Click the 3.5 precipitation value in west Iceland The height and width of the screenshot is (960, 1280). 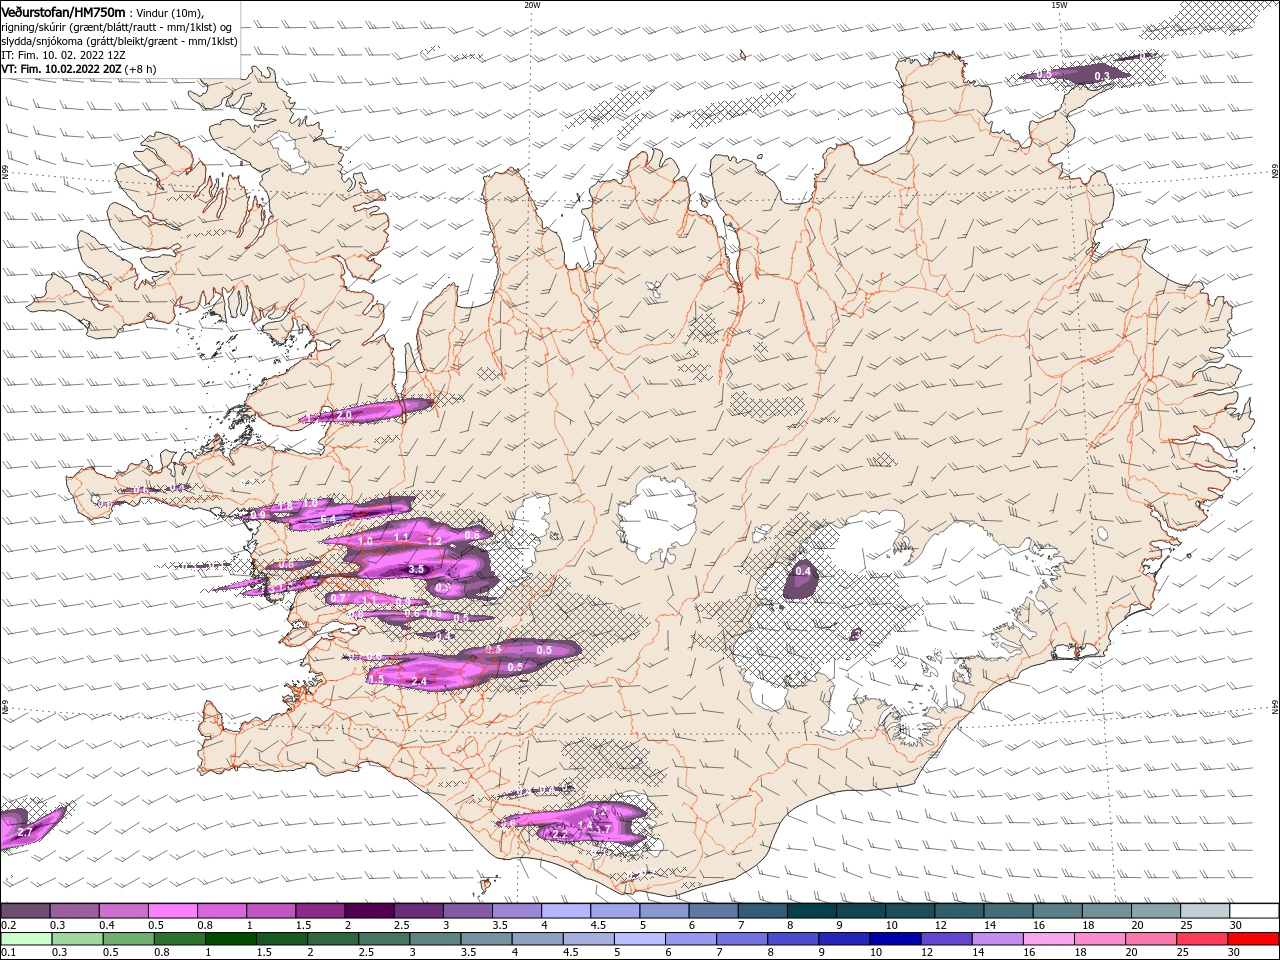[x=417, y=569]
